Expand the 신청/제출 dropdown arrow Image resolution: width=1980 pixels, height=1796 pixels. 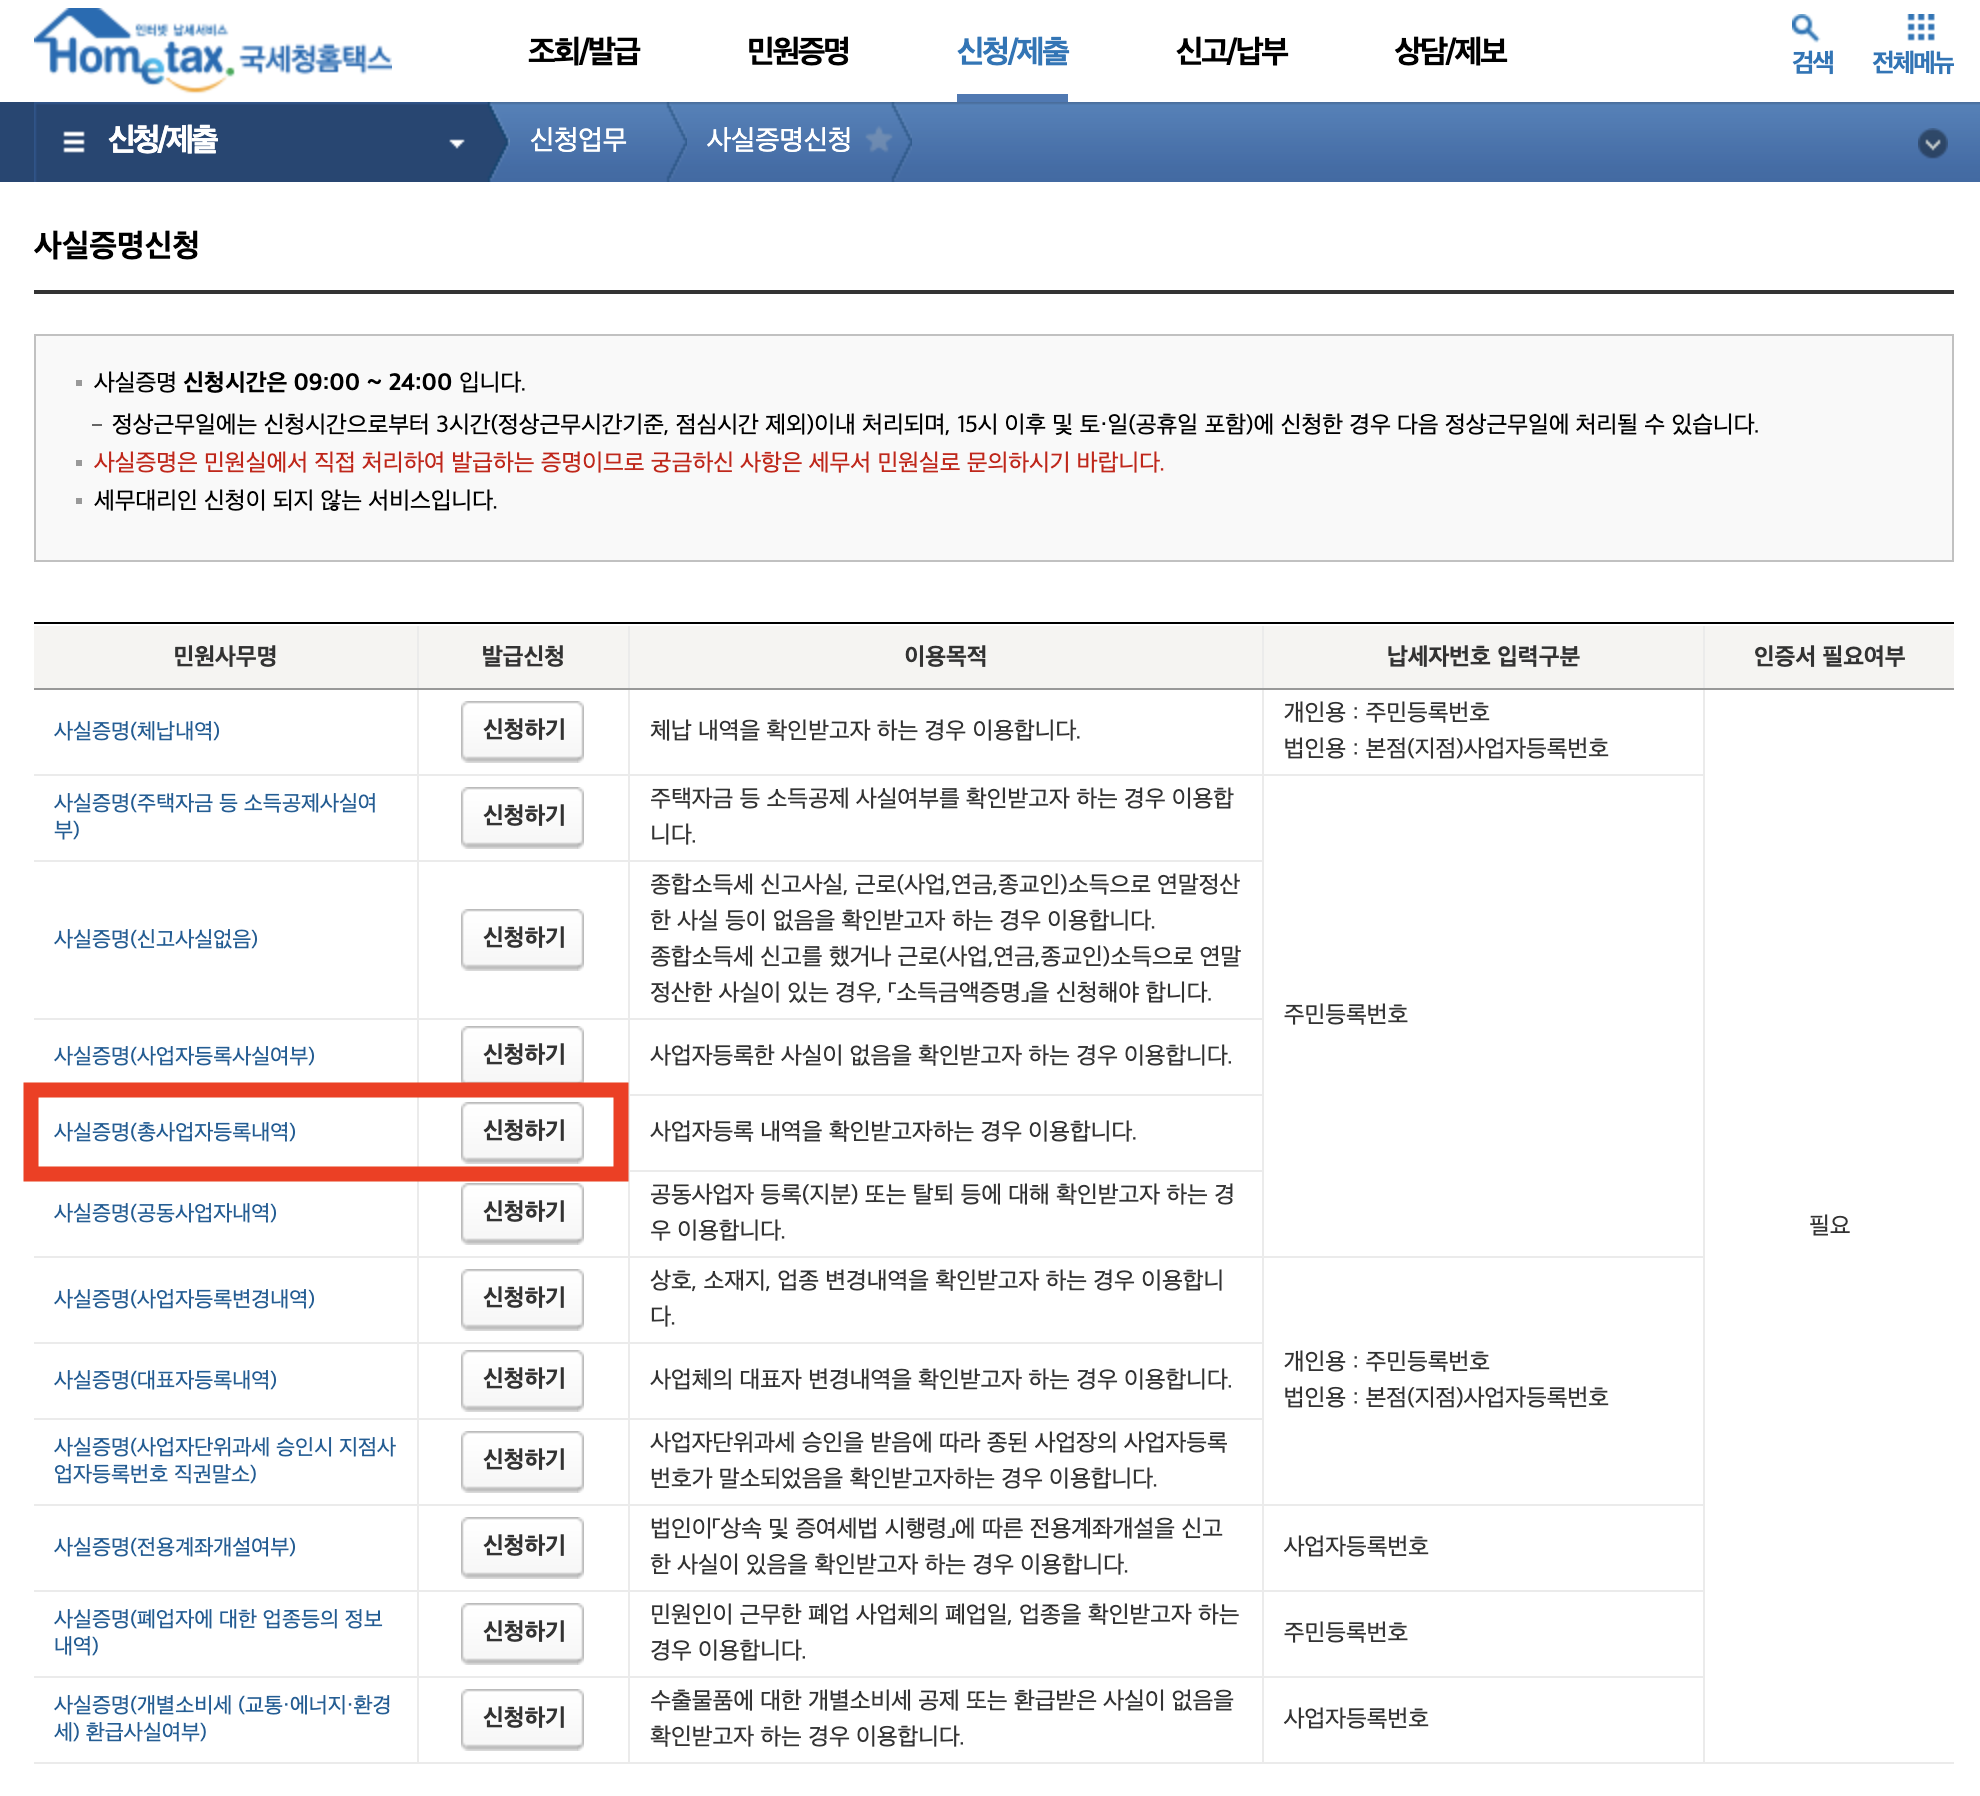coord(457,143)
